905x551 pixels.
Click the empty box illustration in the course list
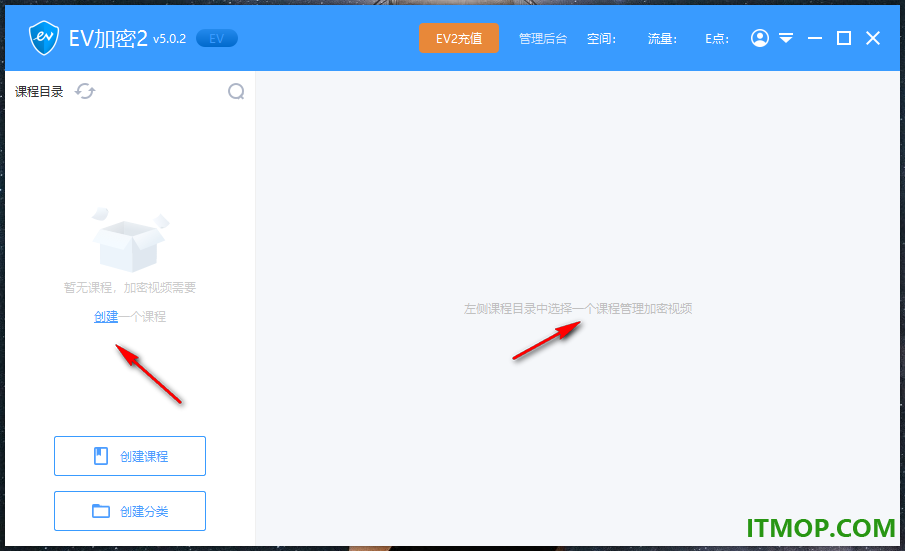pyautogui.click(x=130, y=239)
